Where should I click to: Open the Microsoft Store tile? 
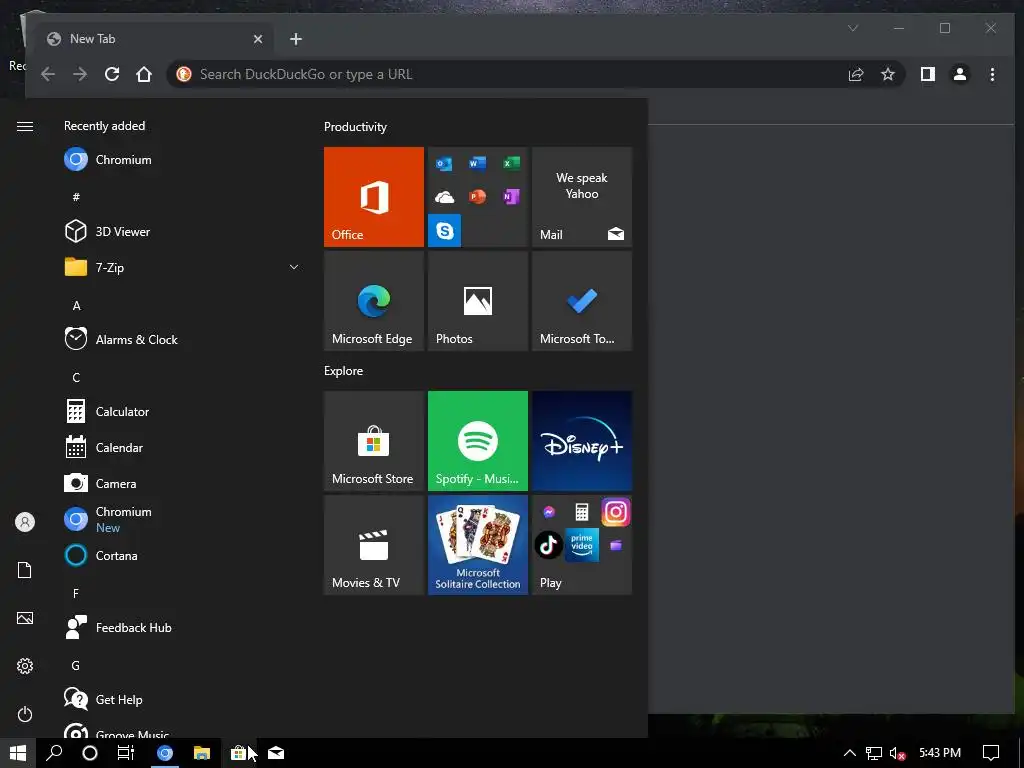[374, 441]
